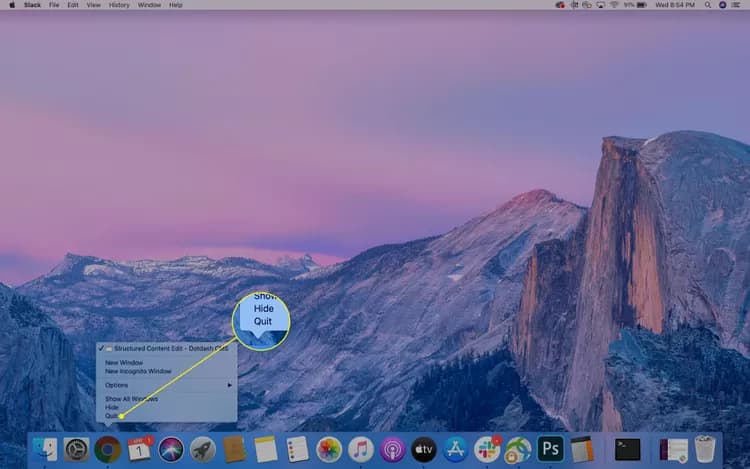Open the Siri icon in Dock
This screenshot has height=469, width=750.
click(x=171, y=449)
